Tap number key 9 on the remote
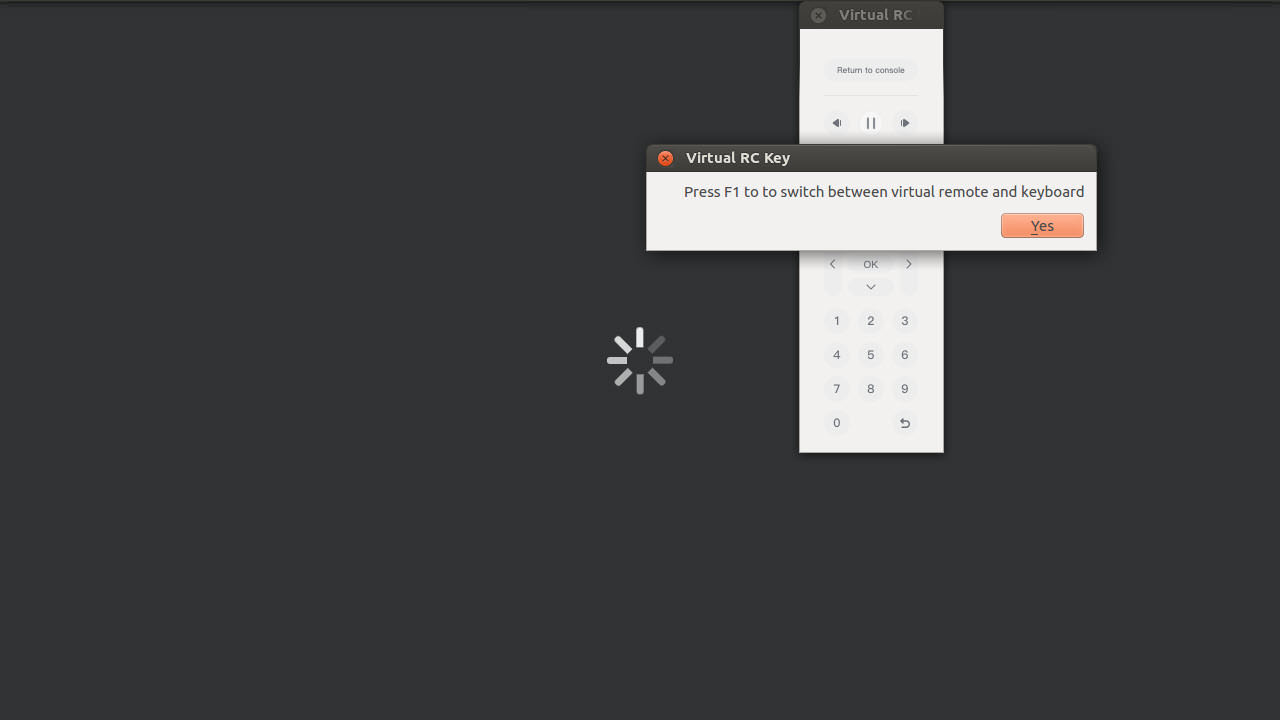Screen dimensions: 1280x720 [905, 389]
